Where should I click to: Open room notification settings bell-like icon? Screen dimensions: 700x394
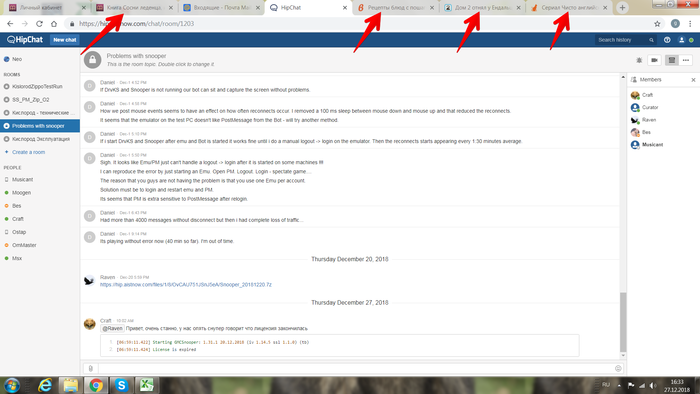pyautogui.click(x=639, y=60)
